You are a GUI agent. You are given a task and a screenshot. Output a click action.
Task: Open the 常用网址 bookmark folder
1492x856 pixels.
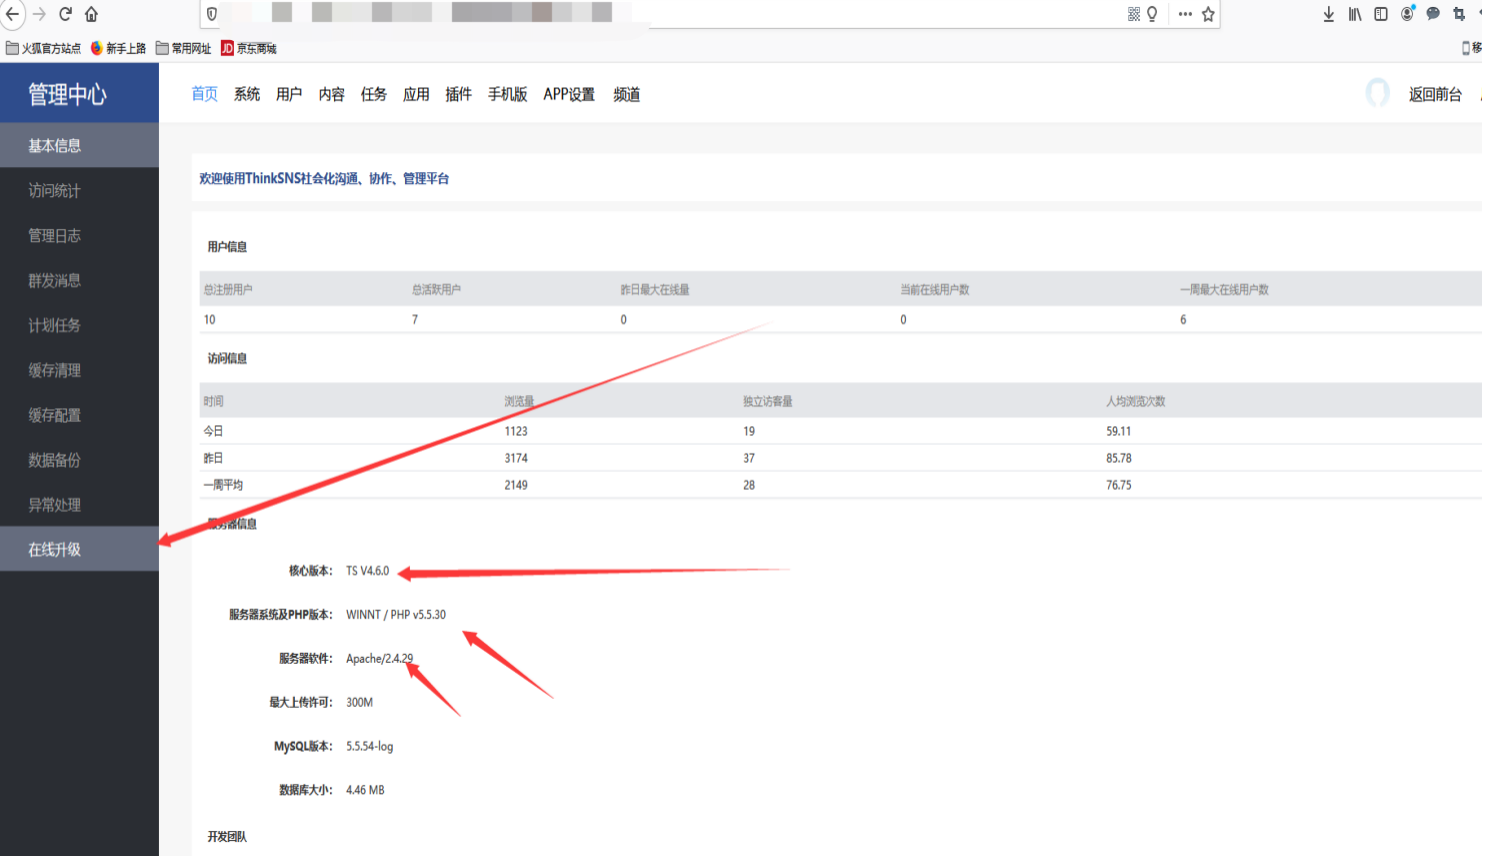pyautogui.click(x=183, y=48)
